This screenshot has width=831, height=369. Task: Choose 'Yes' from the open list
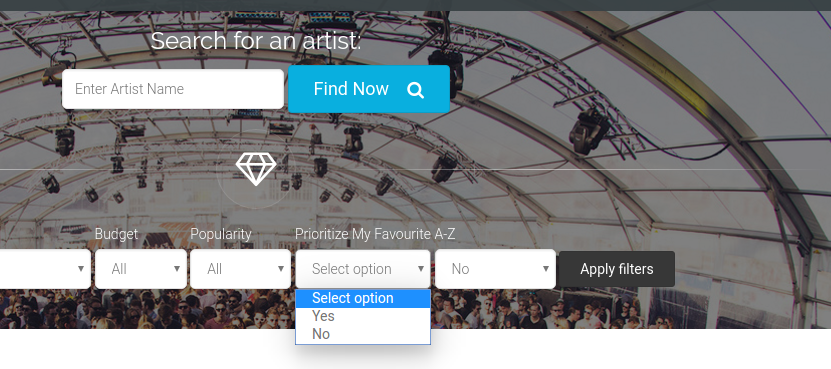click(x=363, y=316)
